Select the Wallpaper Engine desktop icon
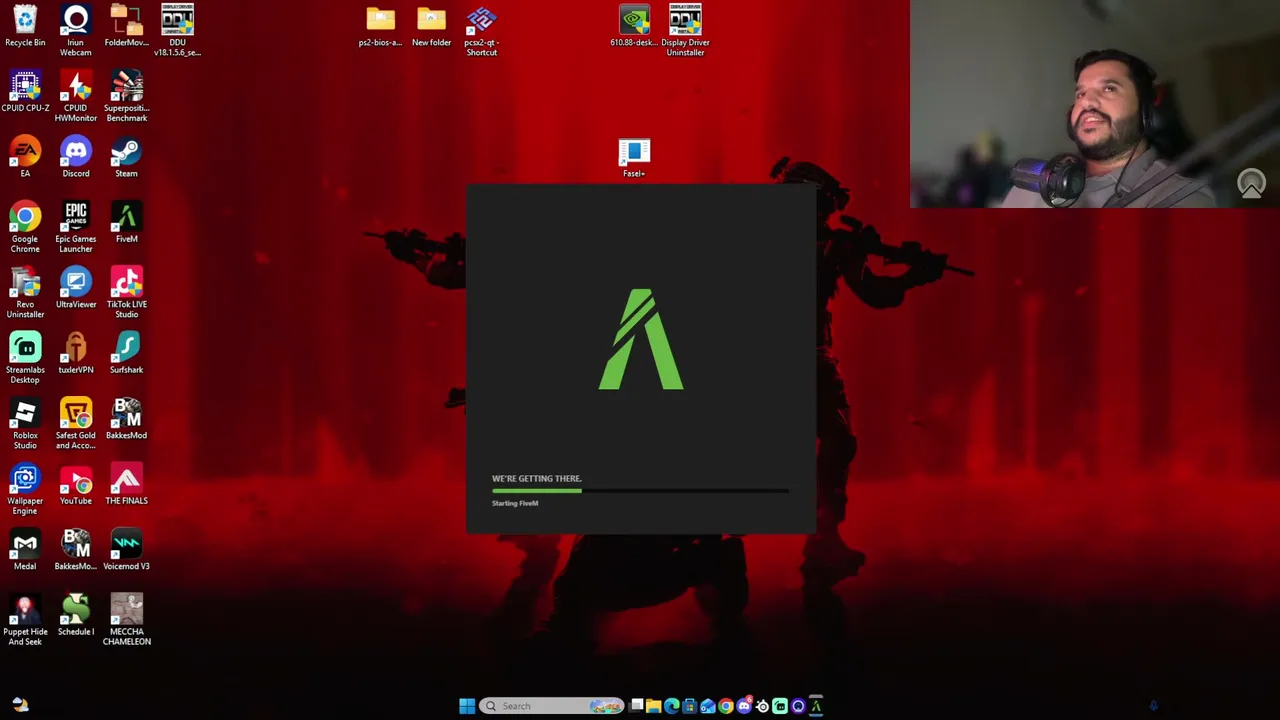This screenshot has width=1280, height=720. tap(25, 489)
